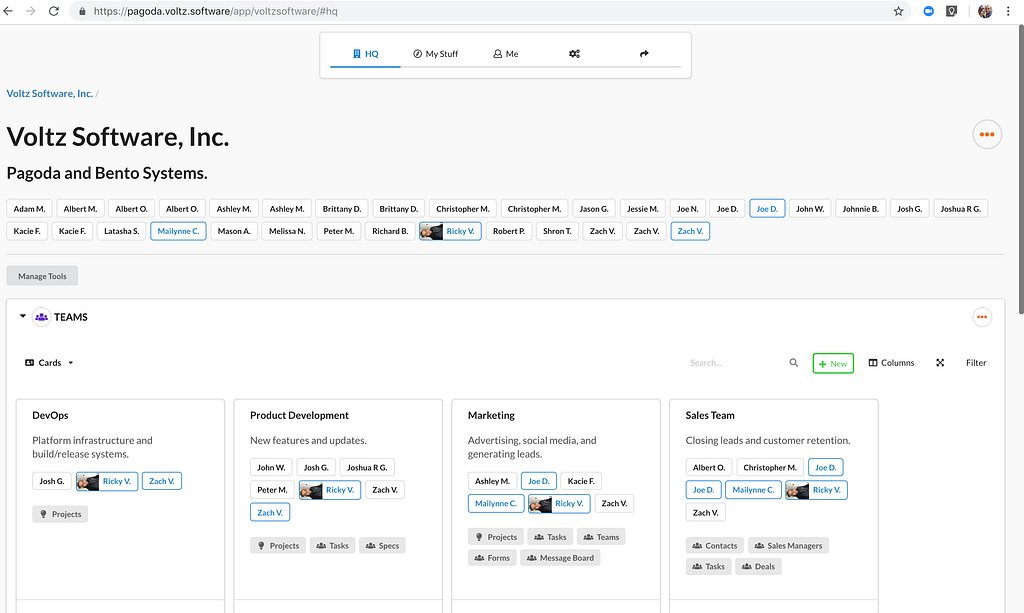This screenshot has height=613, width=1024.
Task: Switch to My Stuff tab
Action: coord(436,54)
